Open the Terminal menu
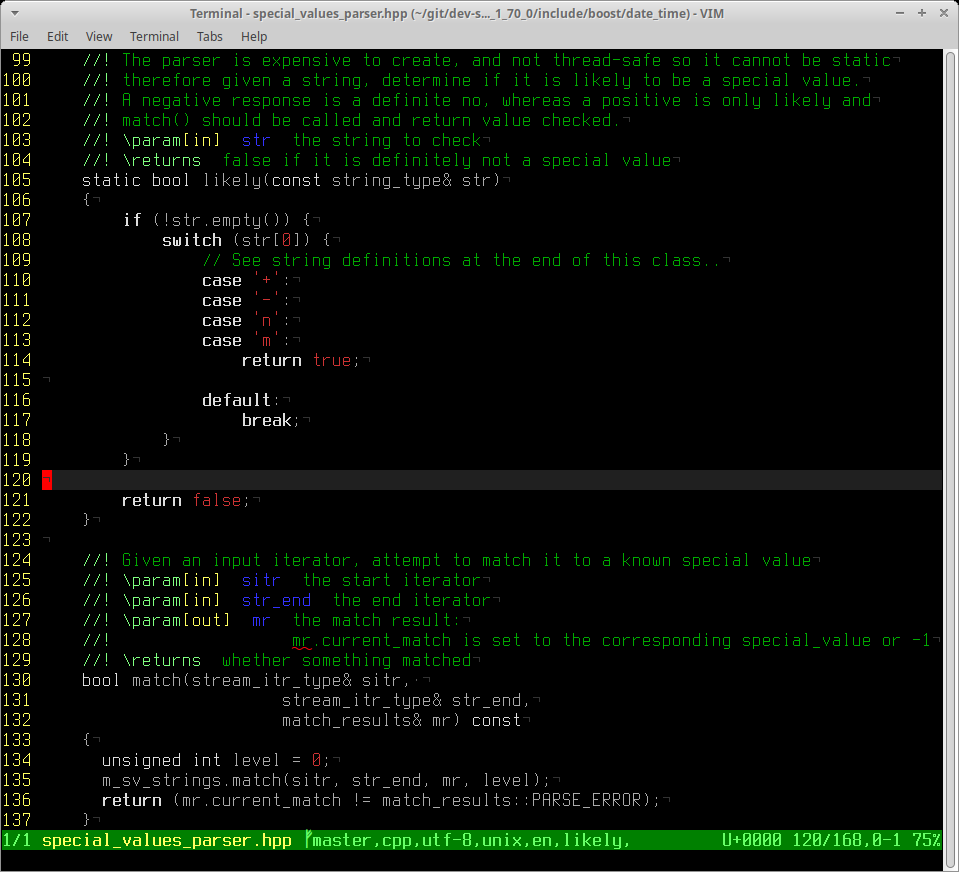 (x=154, y=37)
